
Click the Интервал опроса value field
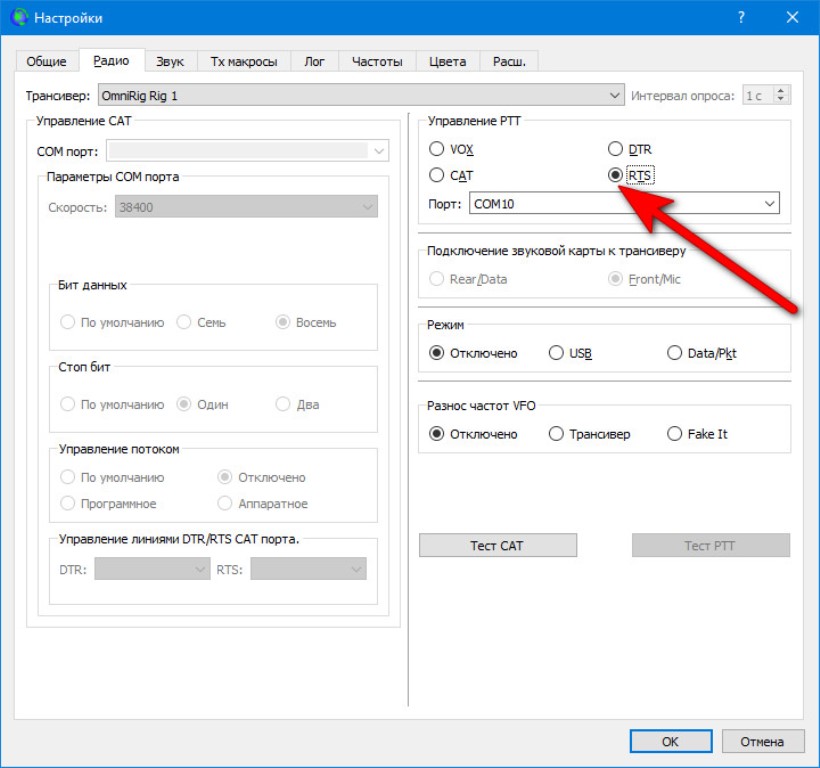click(758, 95)
